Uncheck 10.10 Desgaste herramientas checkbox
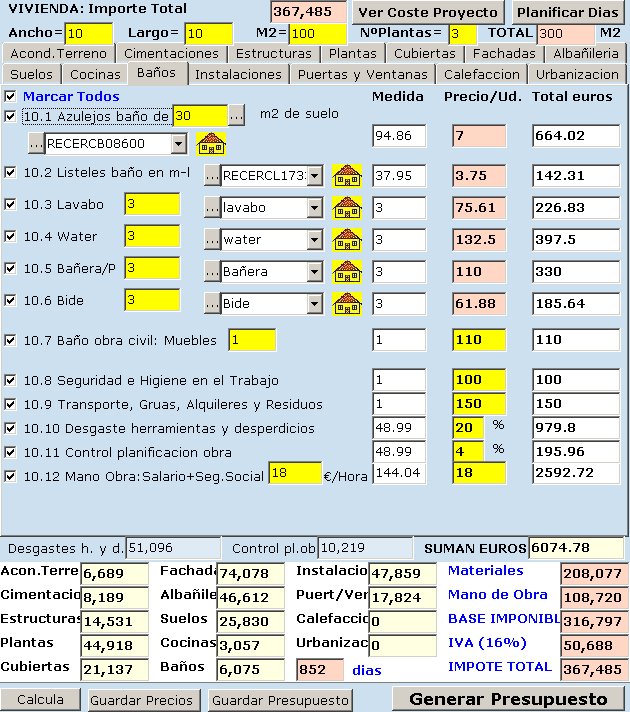This screenshot has height=712, width=630. 10,428
